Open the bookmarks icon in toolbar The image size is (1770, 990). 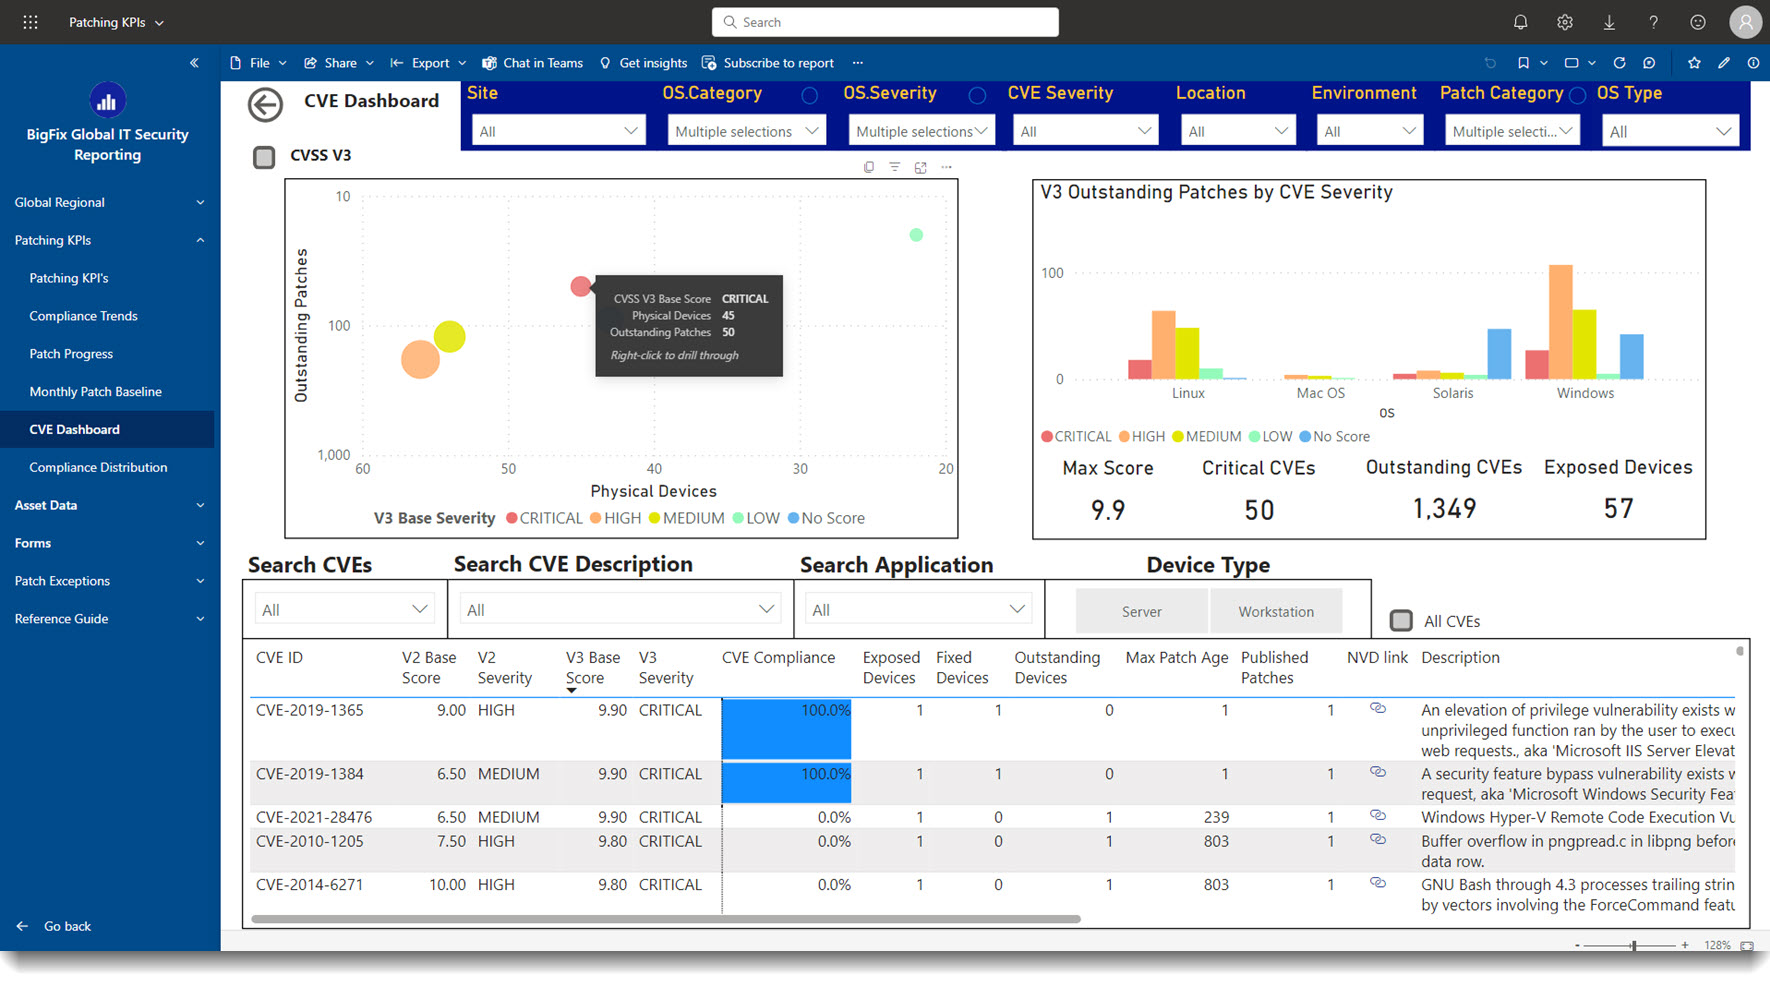(1523, 63)
